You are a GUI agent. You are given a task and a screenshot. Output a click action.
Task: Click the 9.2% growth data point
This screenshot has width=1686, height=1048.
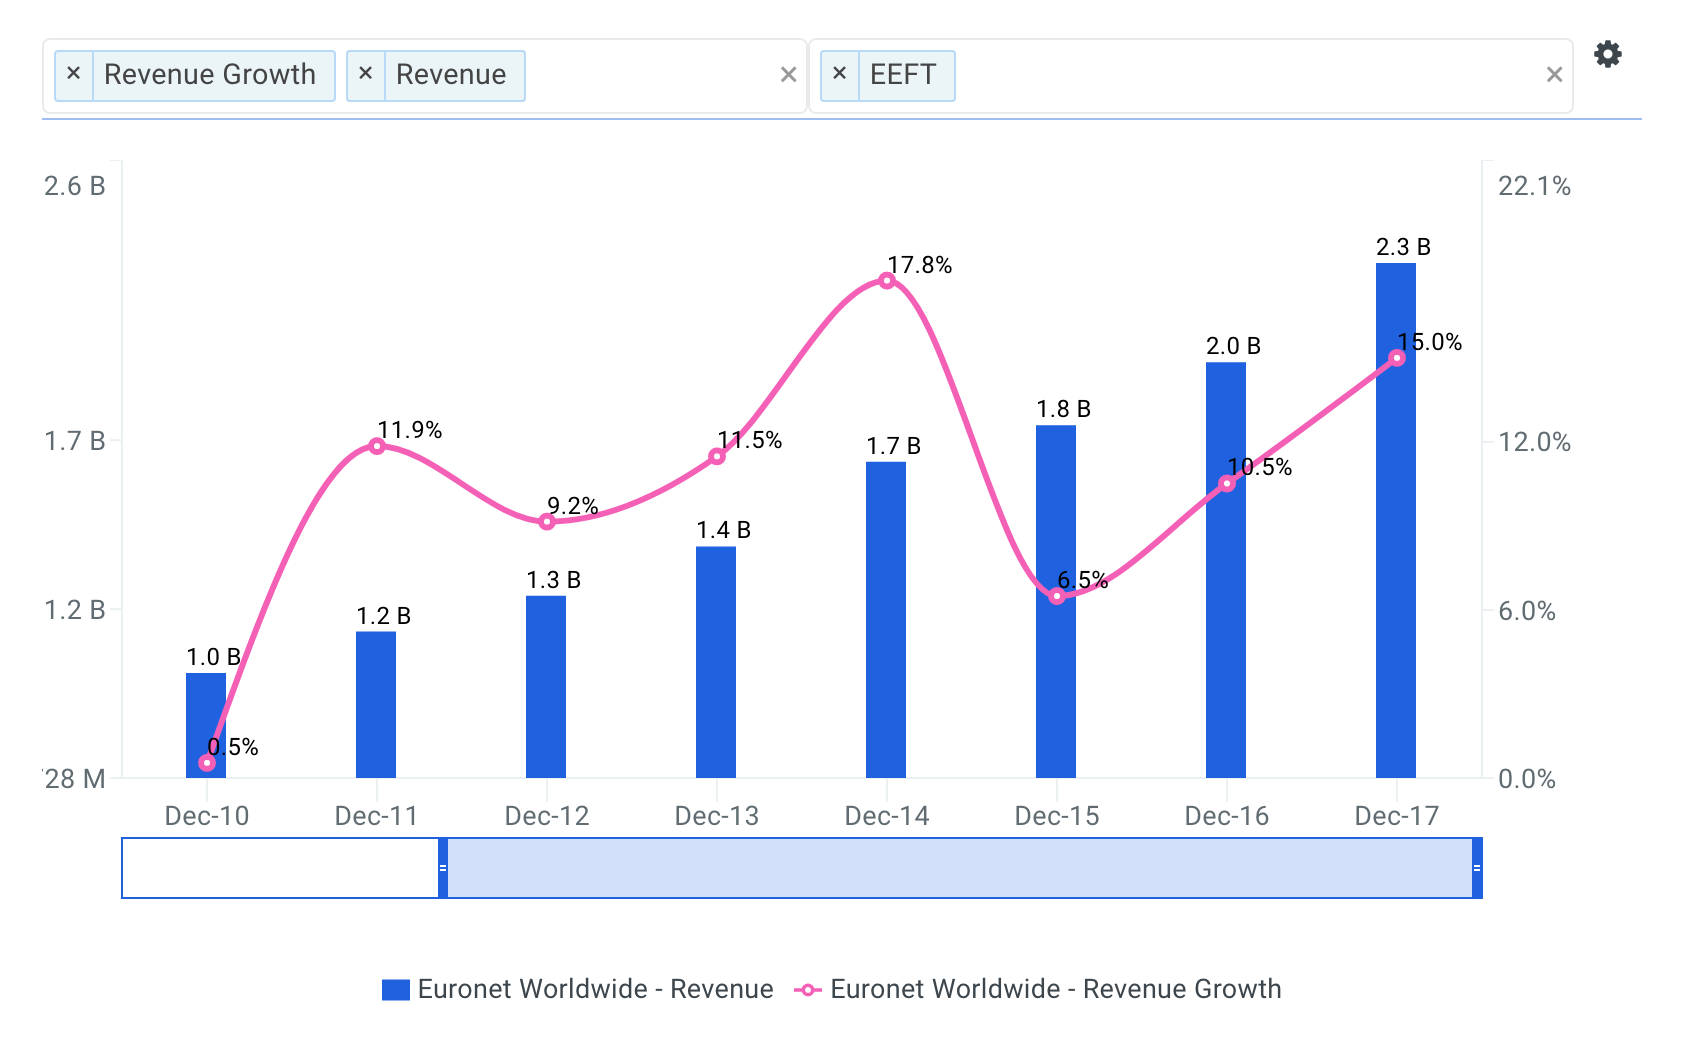(547, 521)
